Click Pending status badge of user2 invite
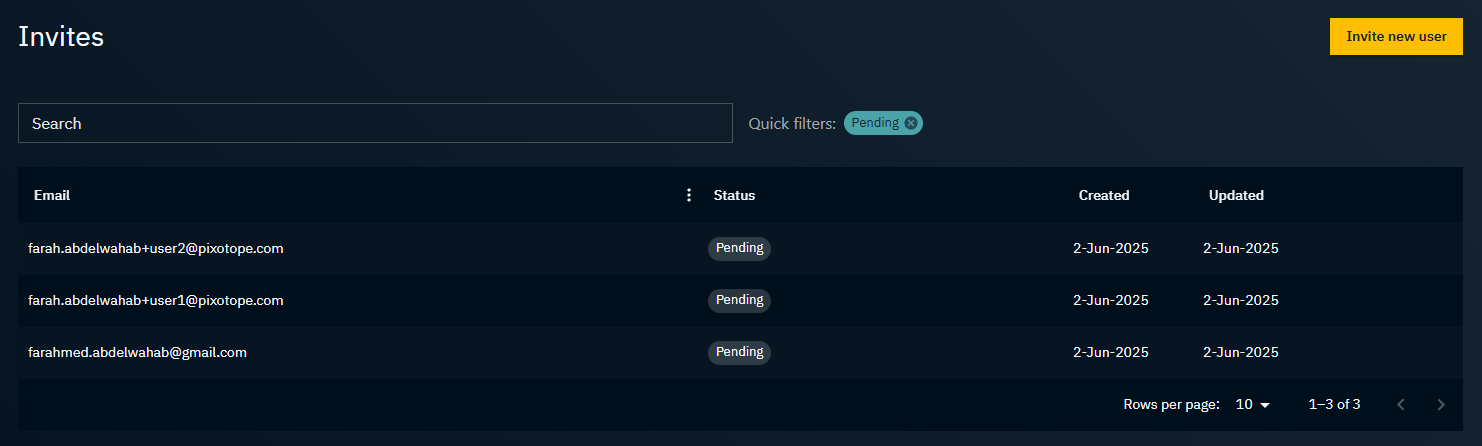 point(739,248)
